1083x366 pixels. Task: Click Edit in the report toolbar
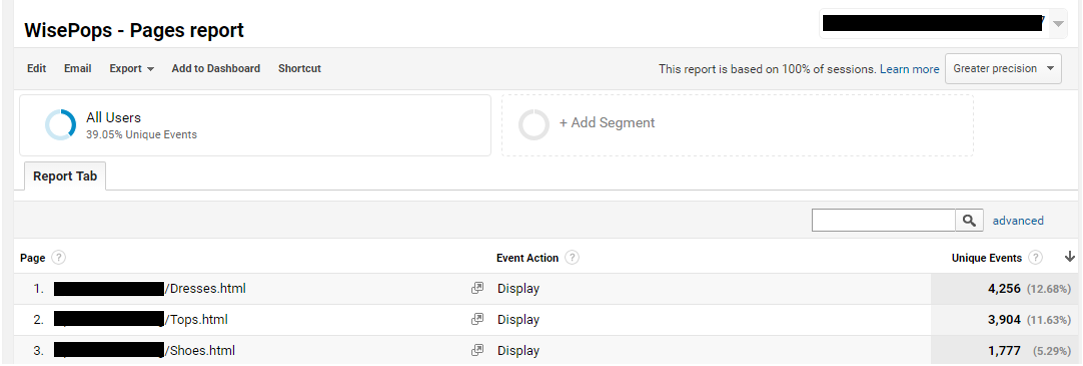(x=37, y=68)
